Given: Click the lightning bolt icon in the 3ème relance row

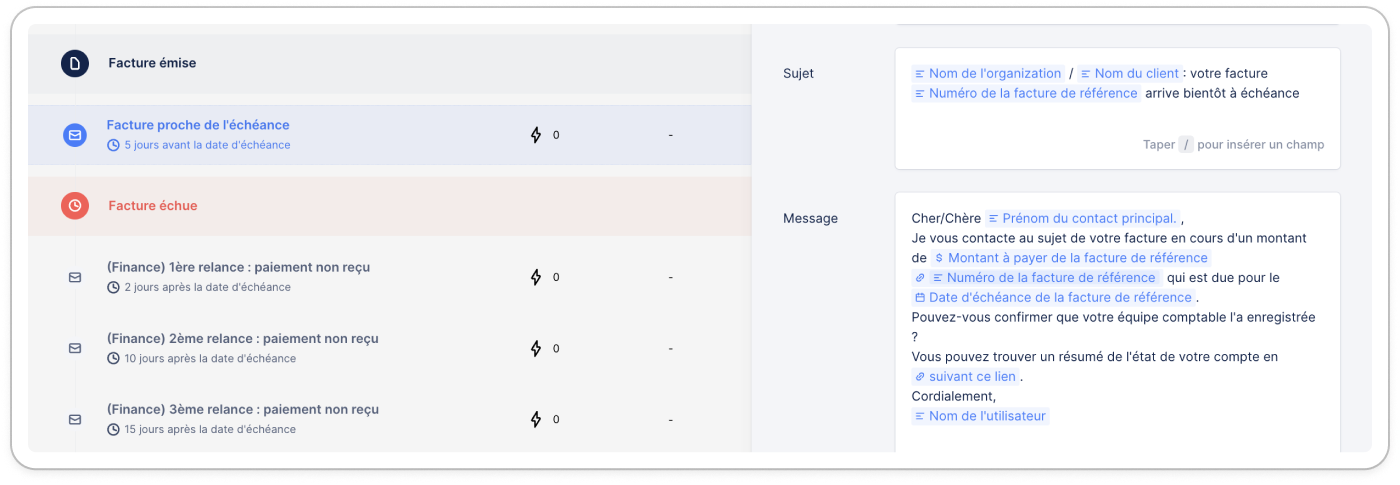Looking at the screenshot, I should [536, 419].
